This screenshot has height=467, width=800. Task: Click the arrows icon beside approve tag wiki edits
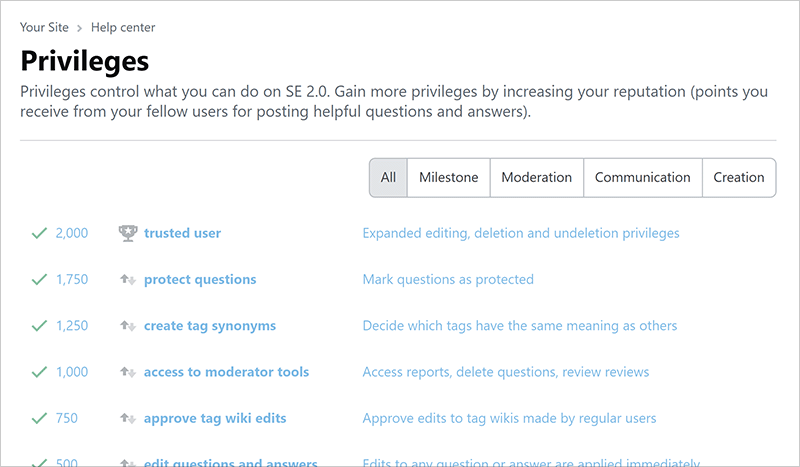pyautogui.click(x=127, y=419)
